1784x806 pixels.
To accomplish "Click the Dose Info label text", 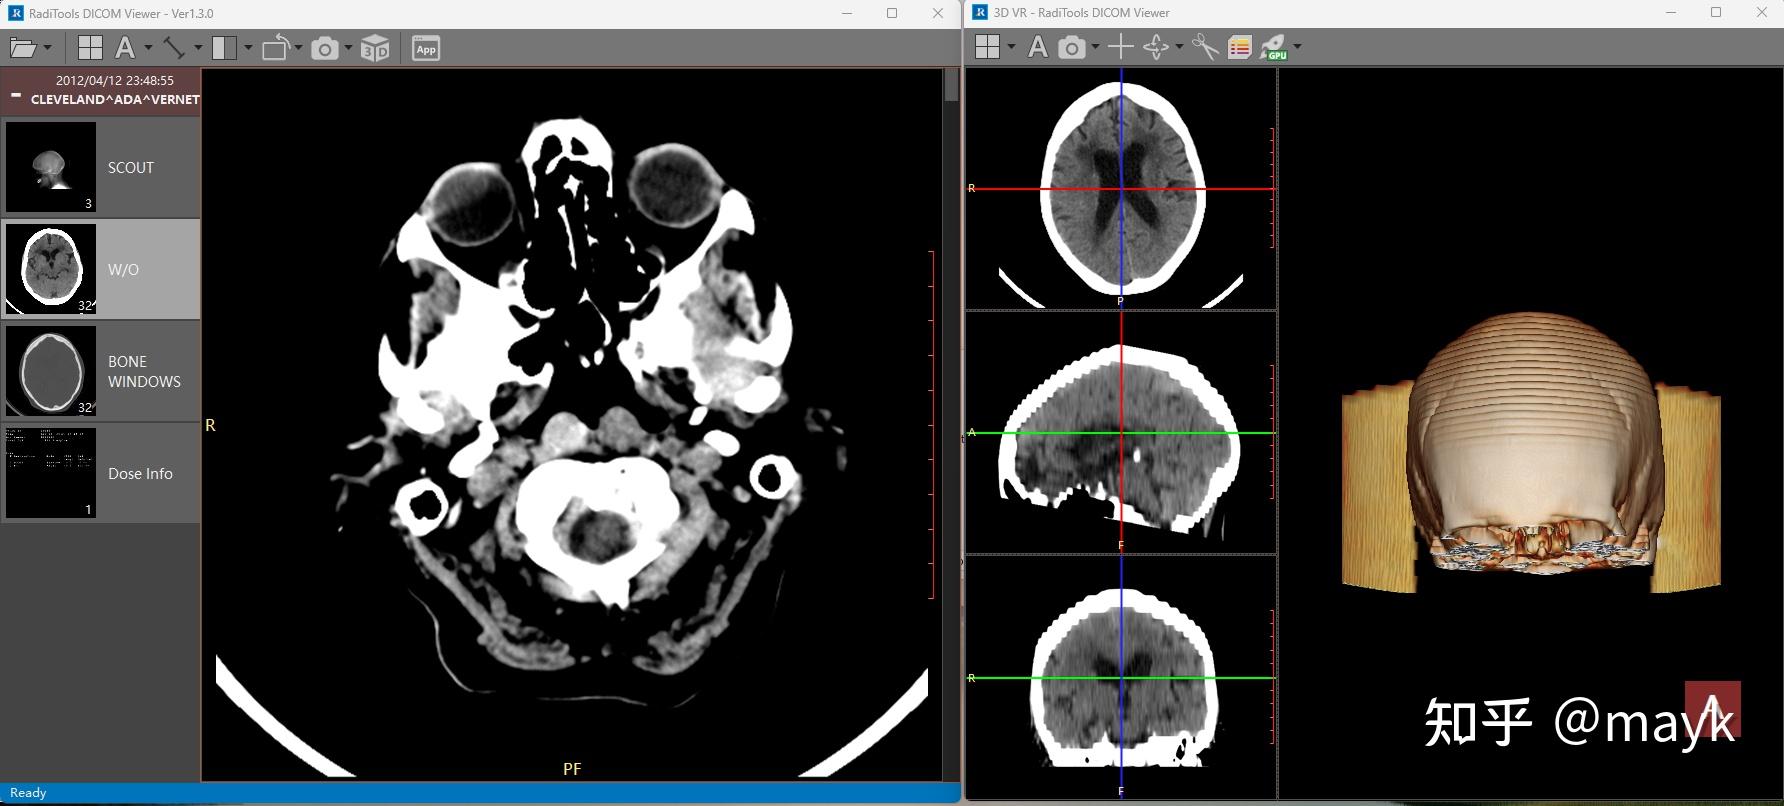I will point(140,474).
